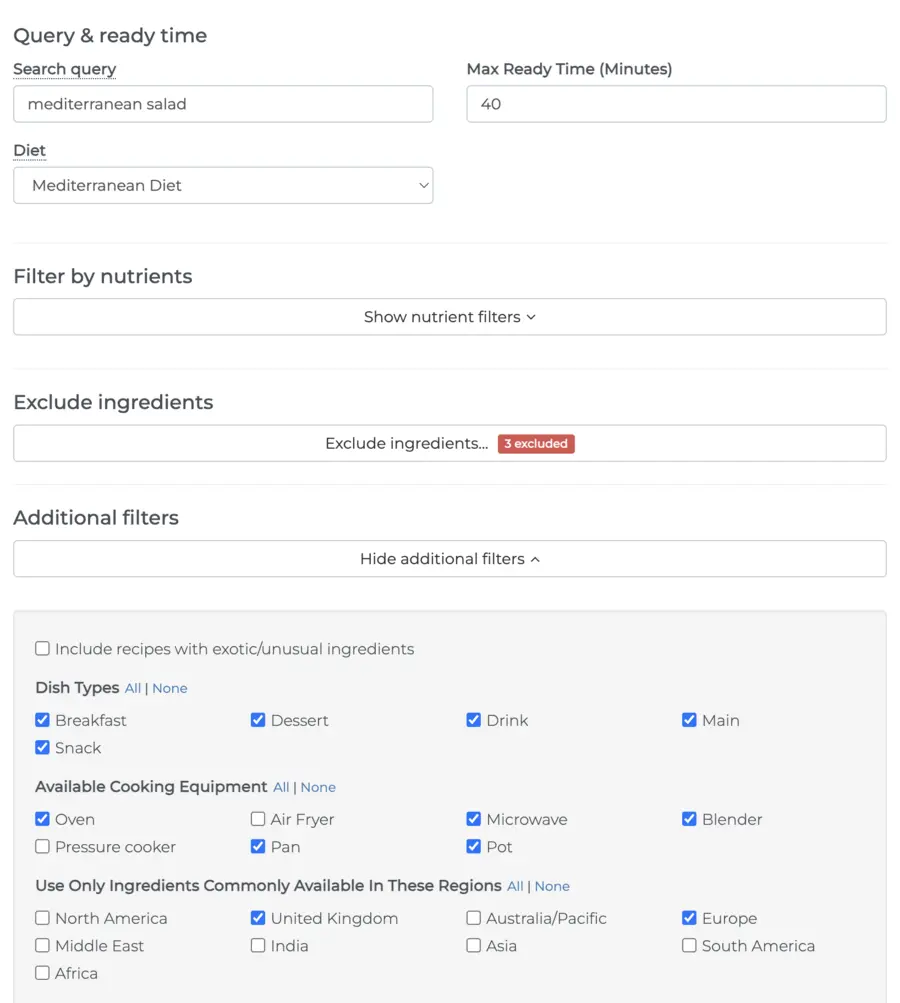Open the Diet dropdown
The image size is (900, 1003).
222,185
